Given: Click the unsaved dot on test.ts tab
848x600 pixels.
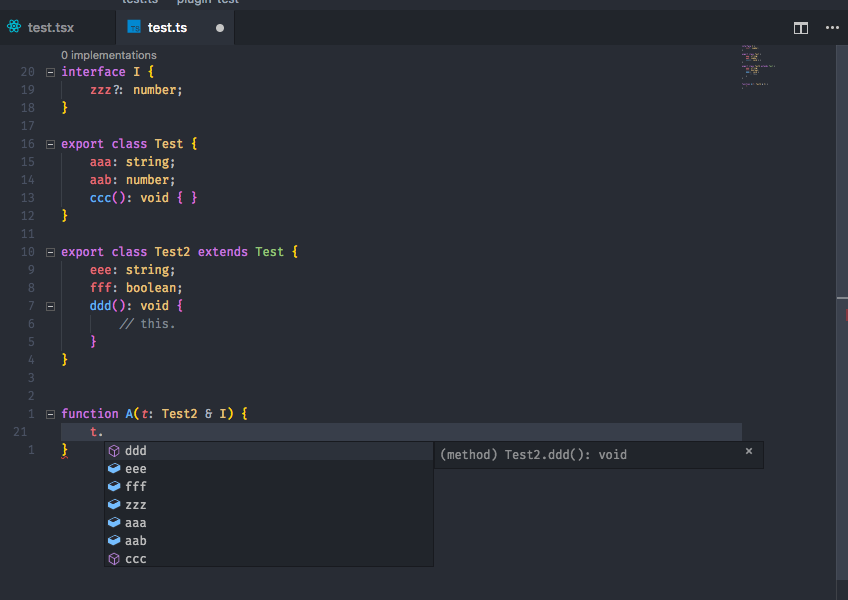Looking at the screenshot, I should point(220,28).
